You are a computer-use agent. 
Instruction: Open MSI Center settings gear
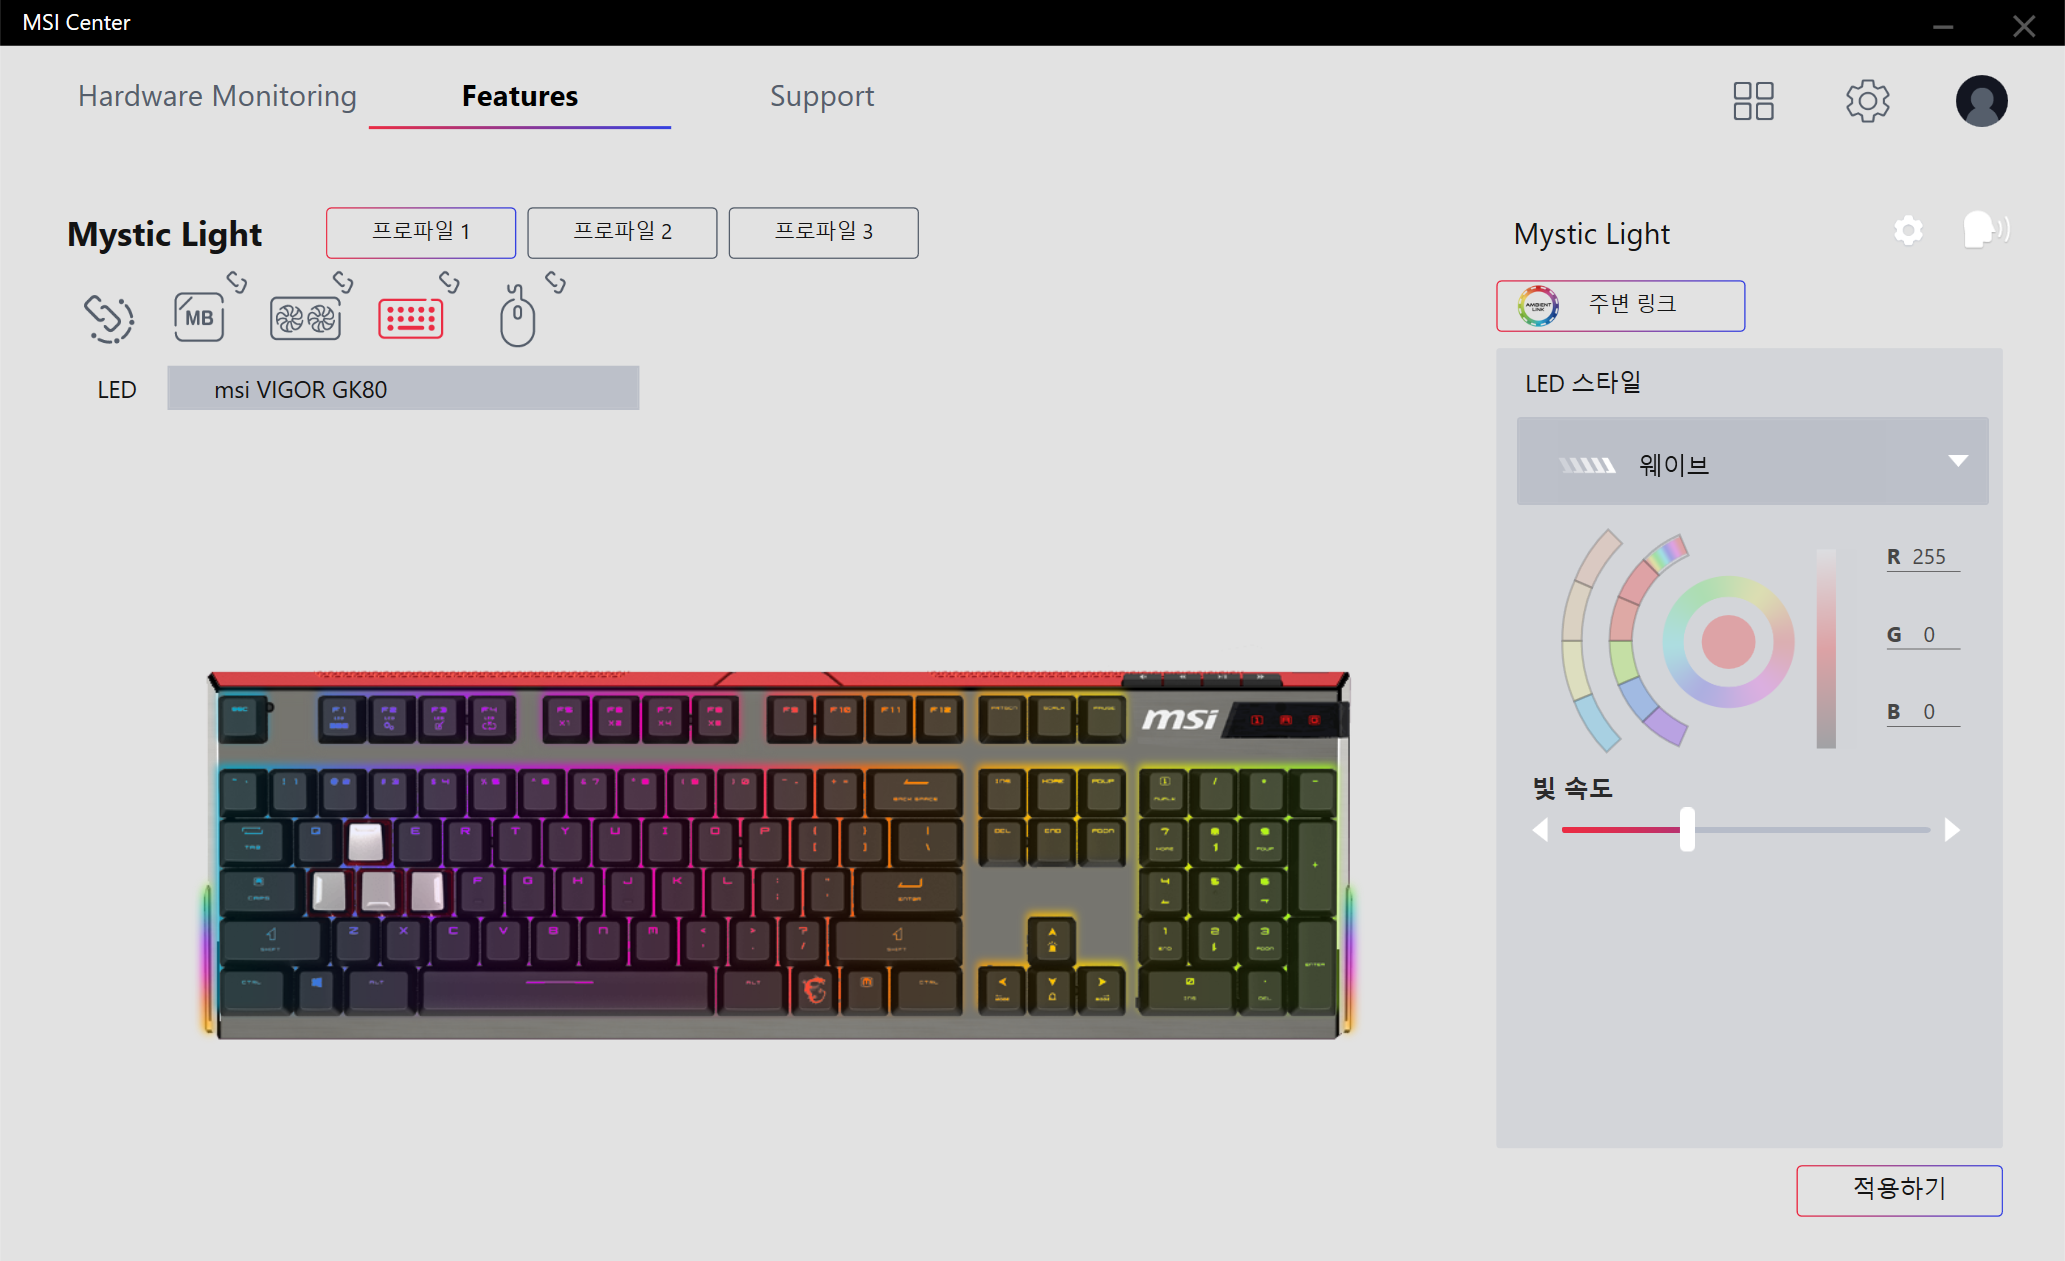click(x=1867, y=101)
